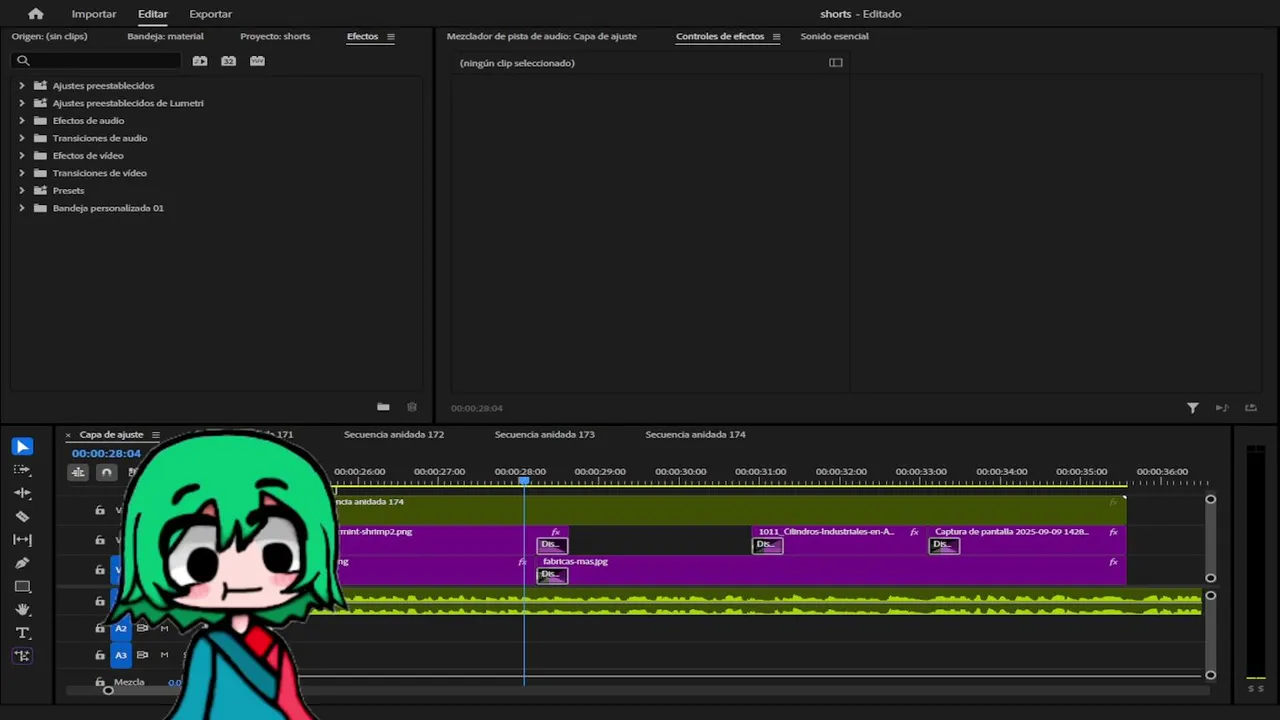Select the Rectangle tool
This screenshot has width=1280, height=720.
coord(22,587)
